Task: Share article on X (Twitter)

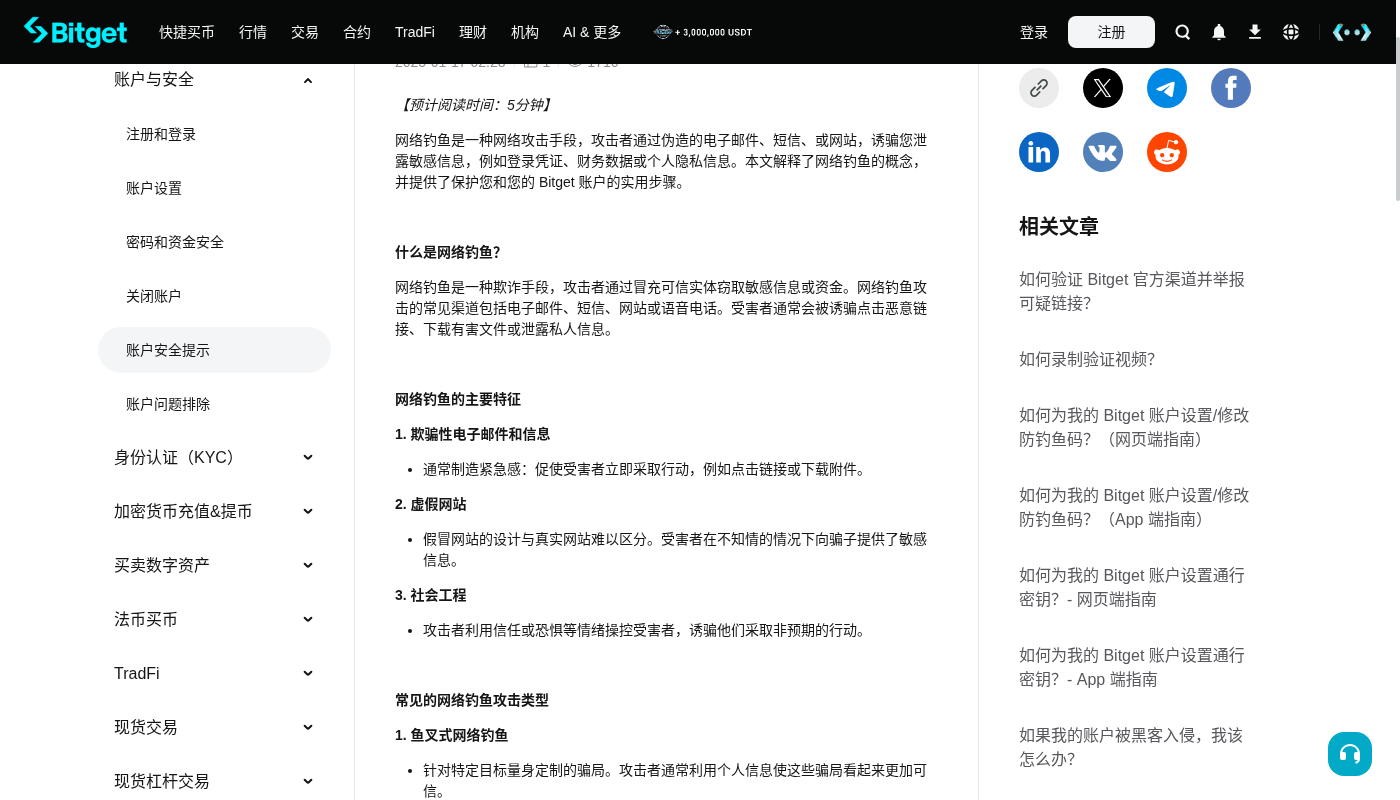Action: coord(1103,88)
